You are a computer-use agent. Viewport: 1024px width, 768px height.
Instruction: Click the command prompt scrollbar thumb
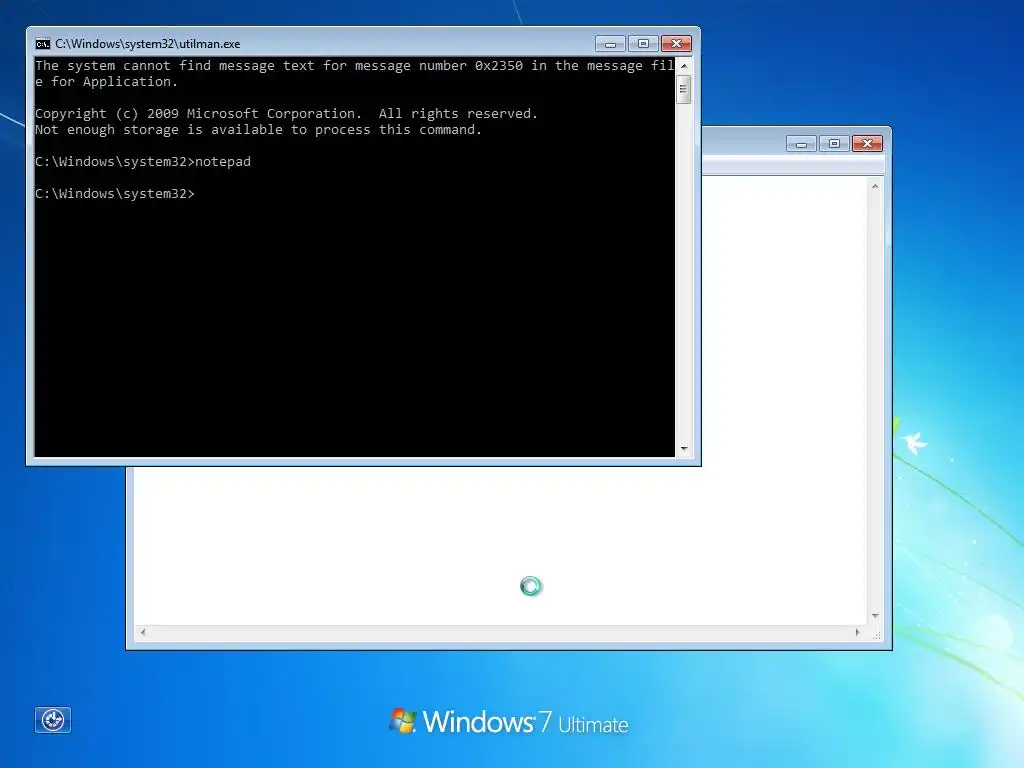pyautogui.click(x=684, y=89)
